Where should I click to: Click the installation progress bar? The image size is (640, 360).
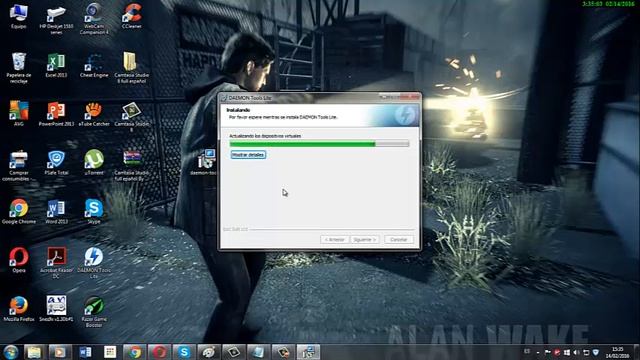319,144
